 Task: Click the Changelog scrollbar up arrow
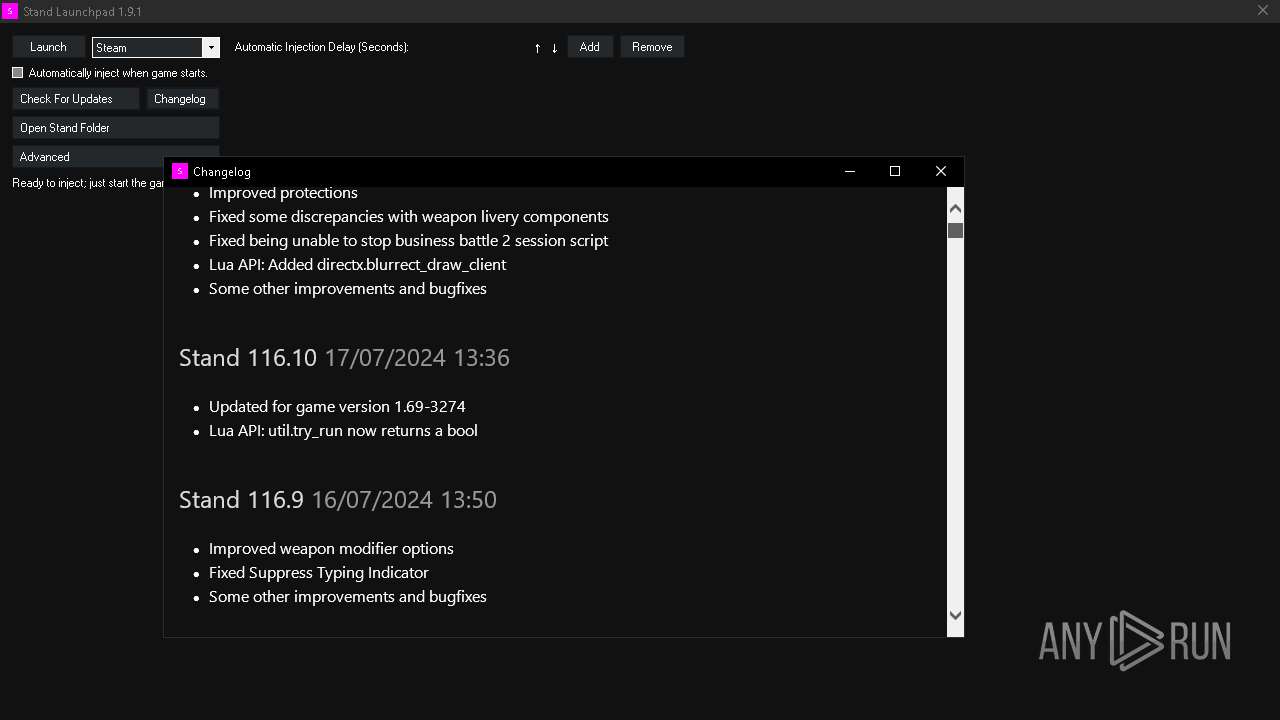pos(955,209)
